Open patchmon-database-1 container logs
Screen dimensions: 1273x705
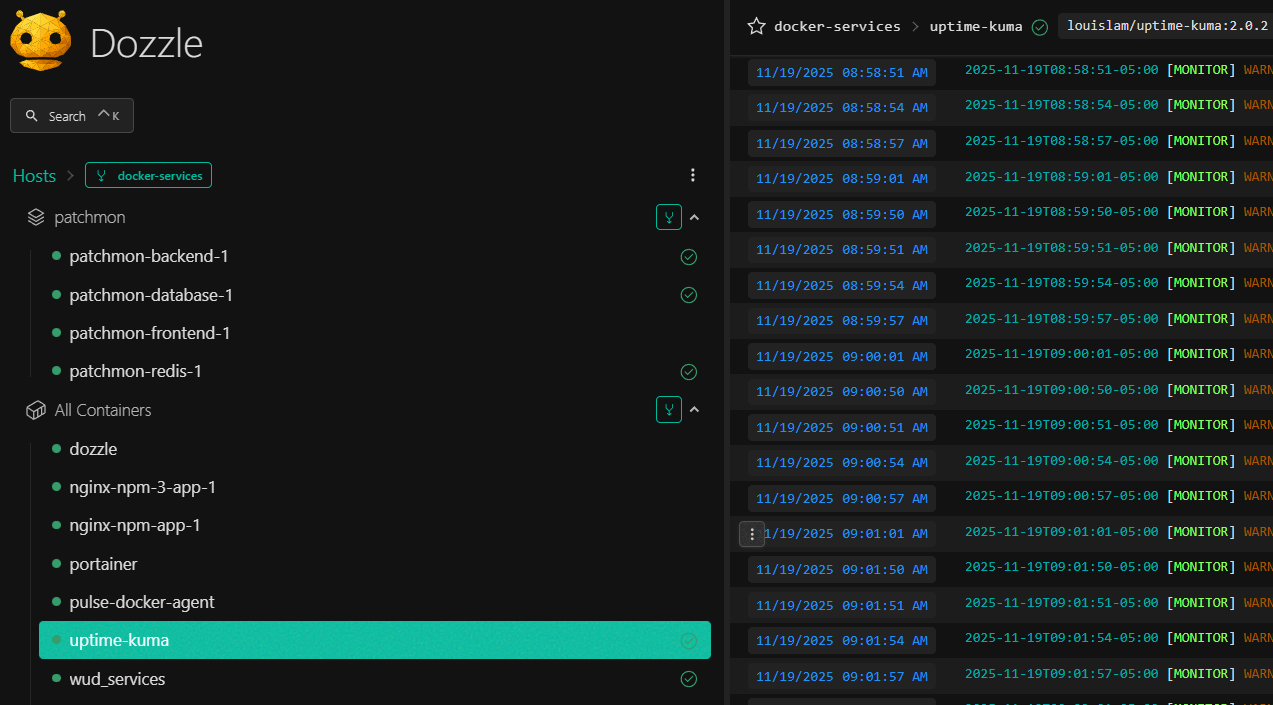[x=151, y=296]
